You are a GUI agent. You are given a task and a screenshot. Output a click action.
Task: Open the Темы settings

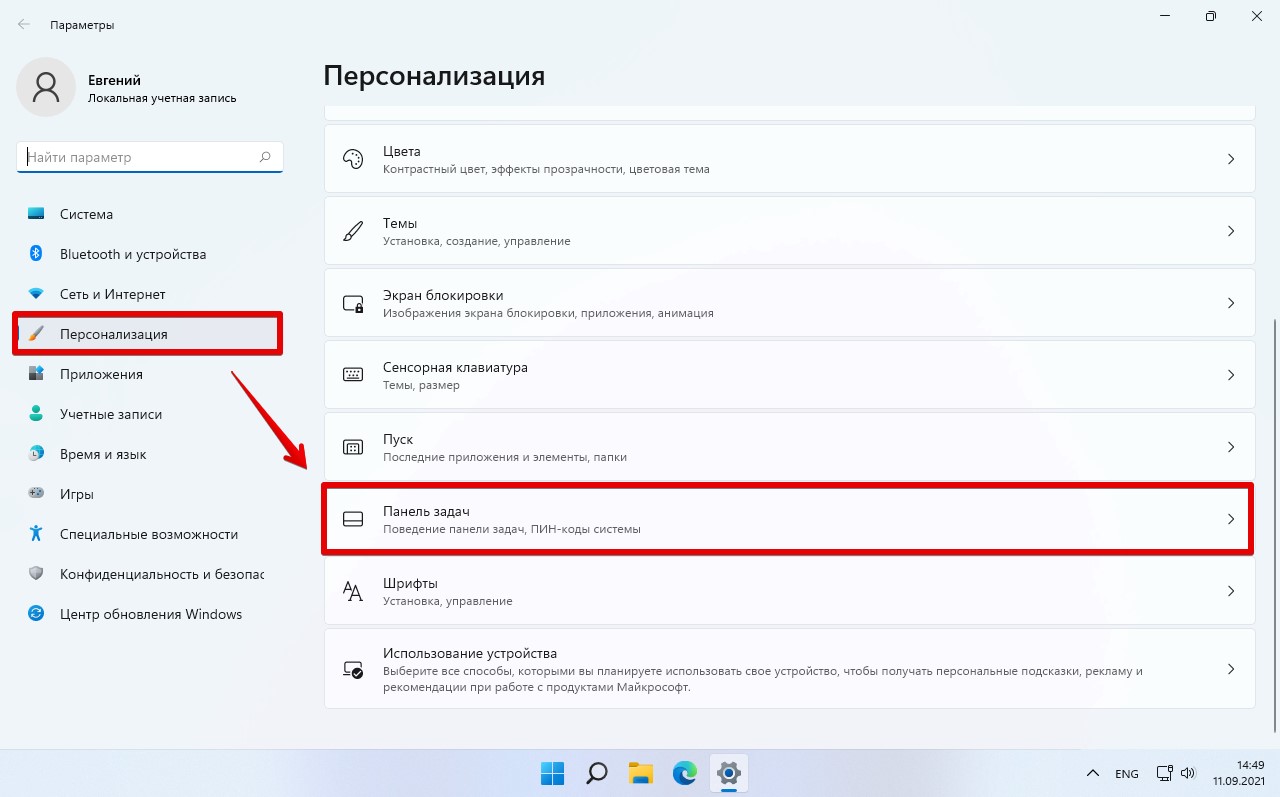[789, 231]
